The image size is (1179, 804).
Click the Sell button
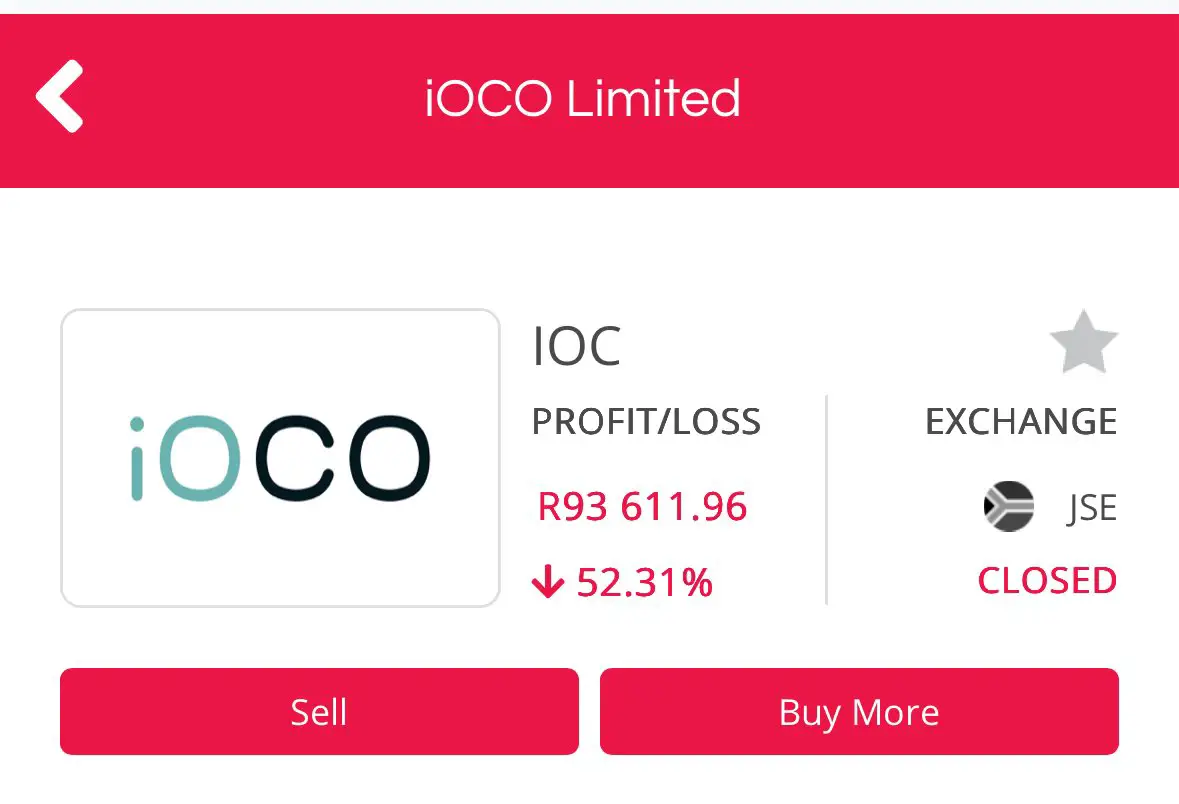point(320,711)
